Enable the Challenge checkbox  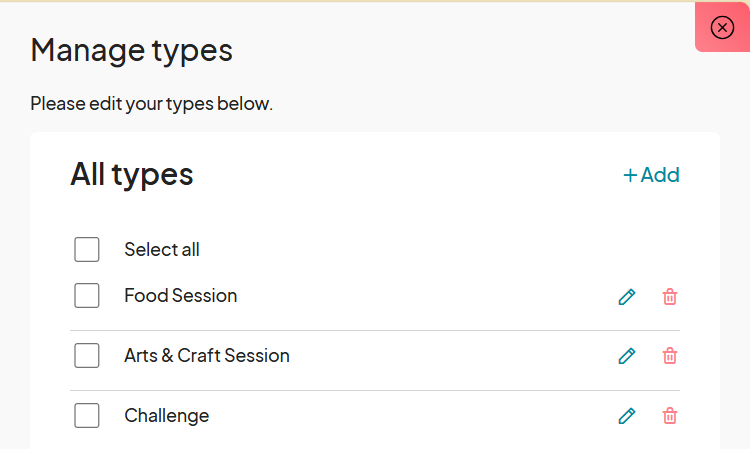click(x=87, y=416)
